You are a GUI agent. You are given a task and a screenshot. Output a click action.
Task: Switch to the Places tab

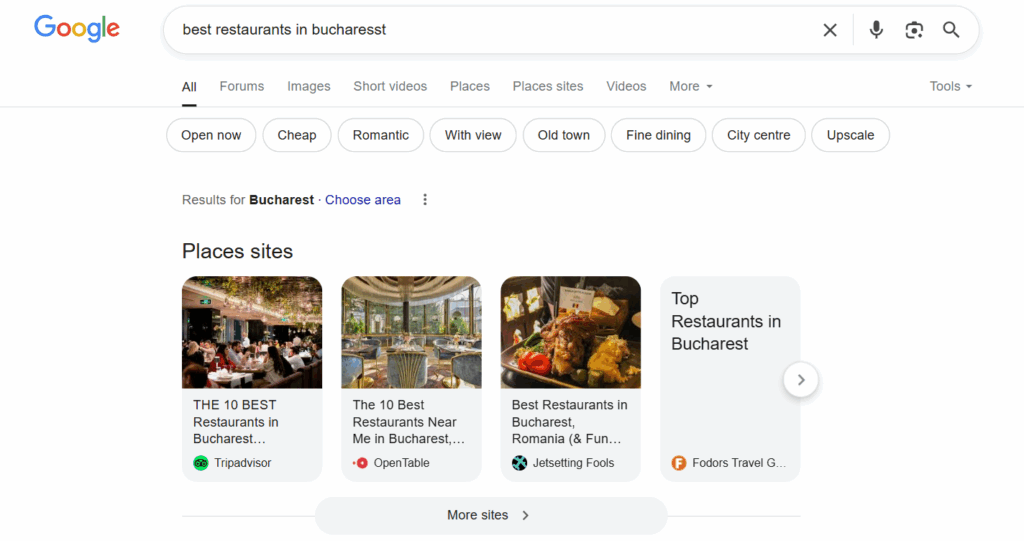pyautogui.click(x=470, y=86)
